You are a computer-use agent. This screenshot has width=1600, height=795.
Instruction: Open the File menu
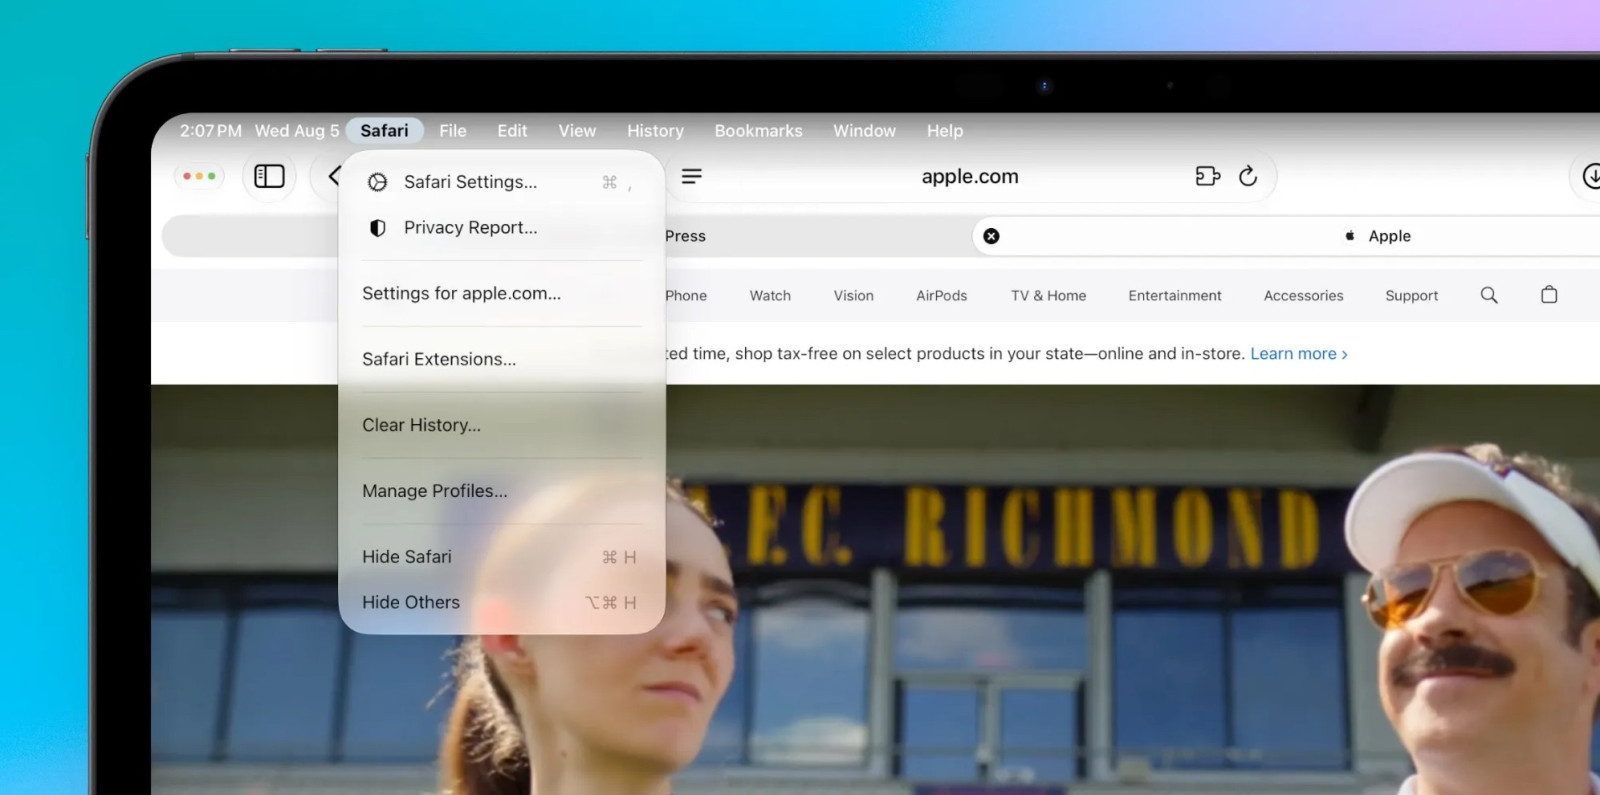point(453,131)
